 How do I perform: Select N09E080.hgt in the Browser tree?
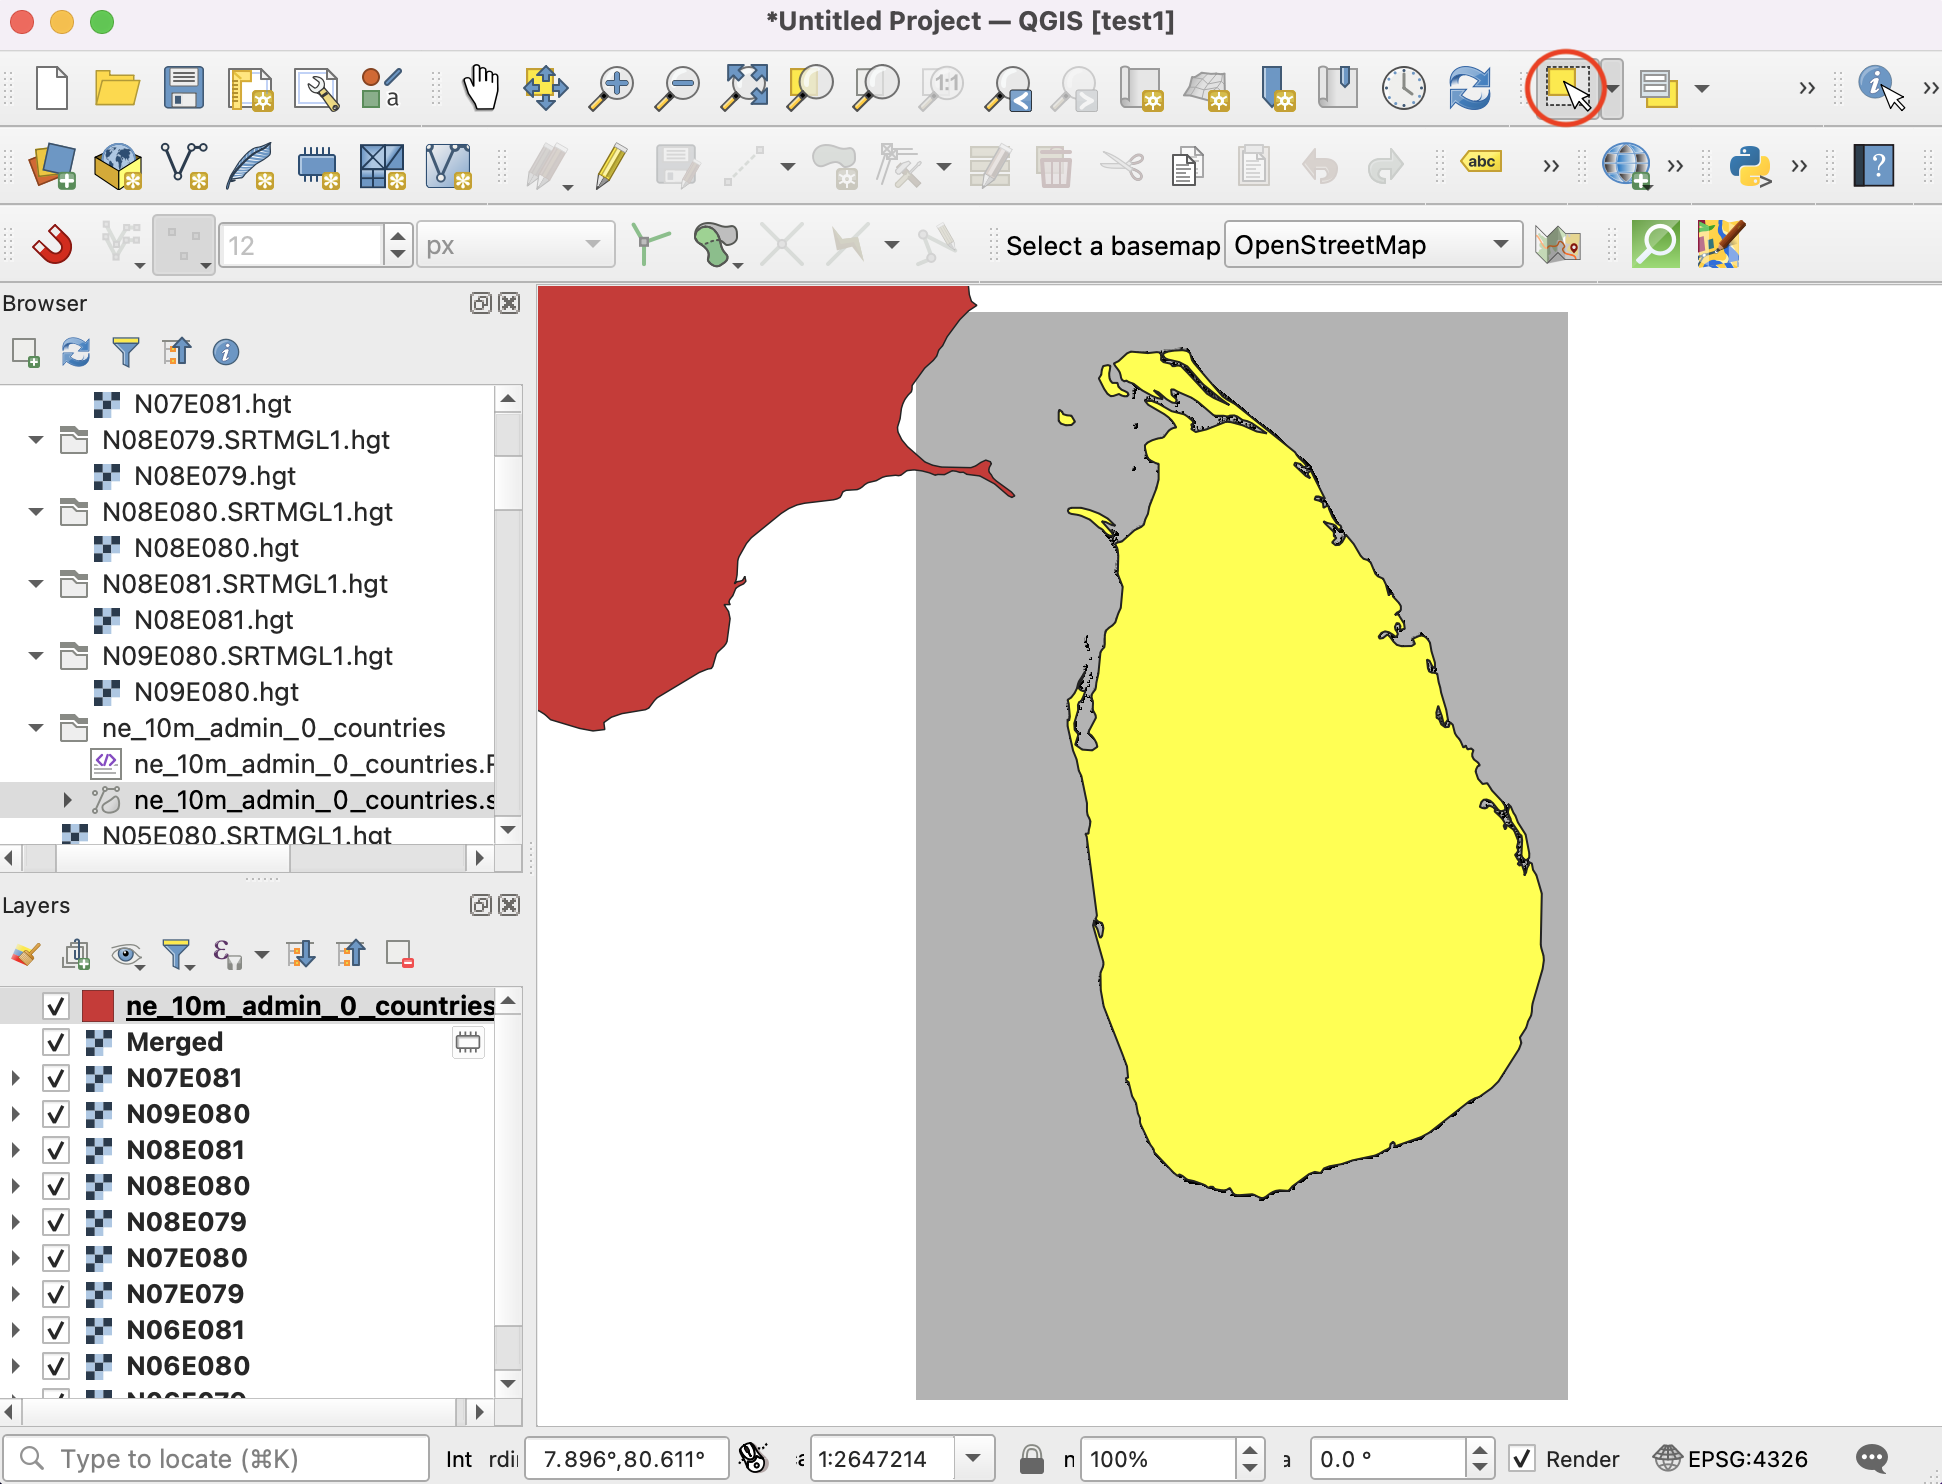pos(216,692)
